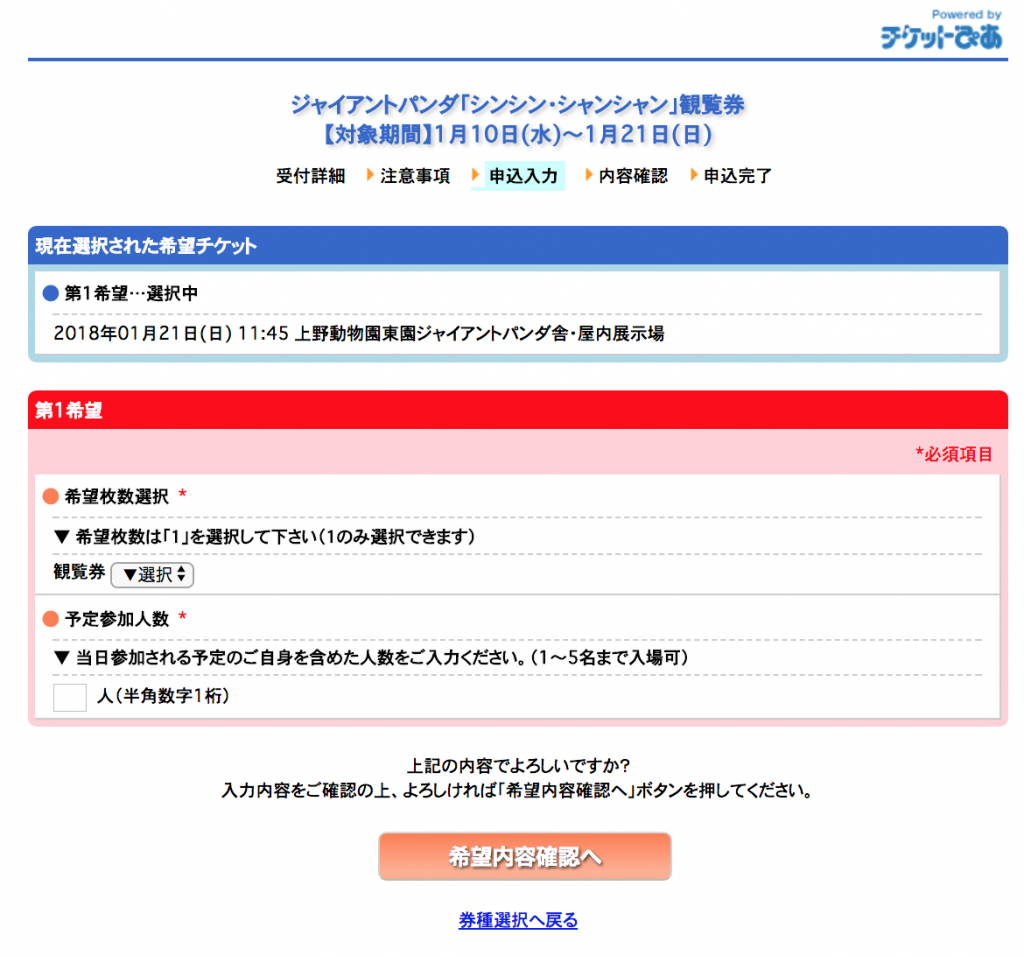Click the orange bullet next to 希望枚数選択
Image resolution: width=1024 pixels, height=956 pixels.
(x=51, y=496)
